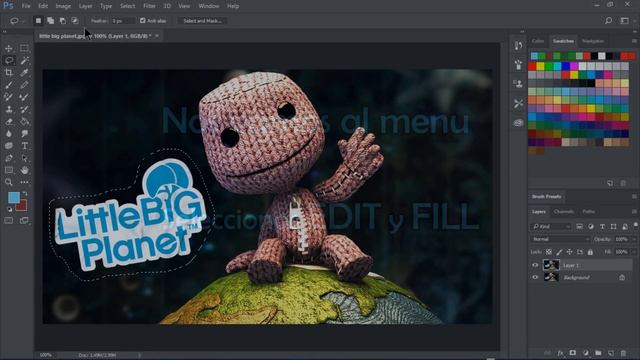Open the Edit Toolbar three-dots button

(24, 182)
